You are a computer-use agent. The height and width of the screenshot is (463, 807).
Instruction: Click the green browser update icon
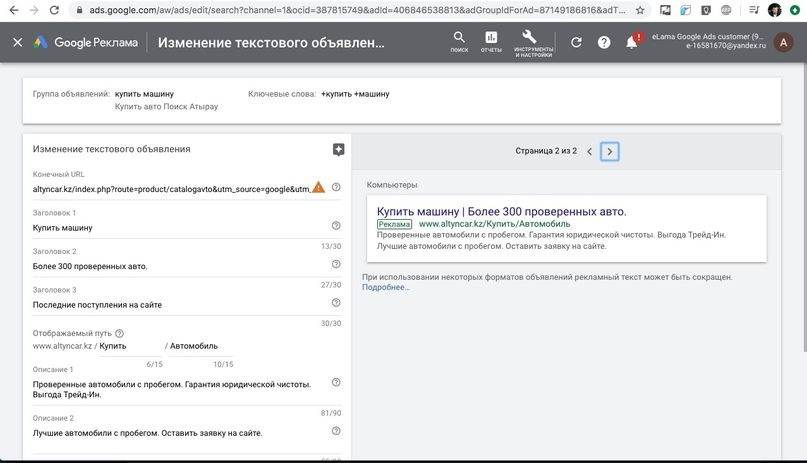tap(795, 10)
